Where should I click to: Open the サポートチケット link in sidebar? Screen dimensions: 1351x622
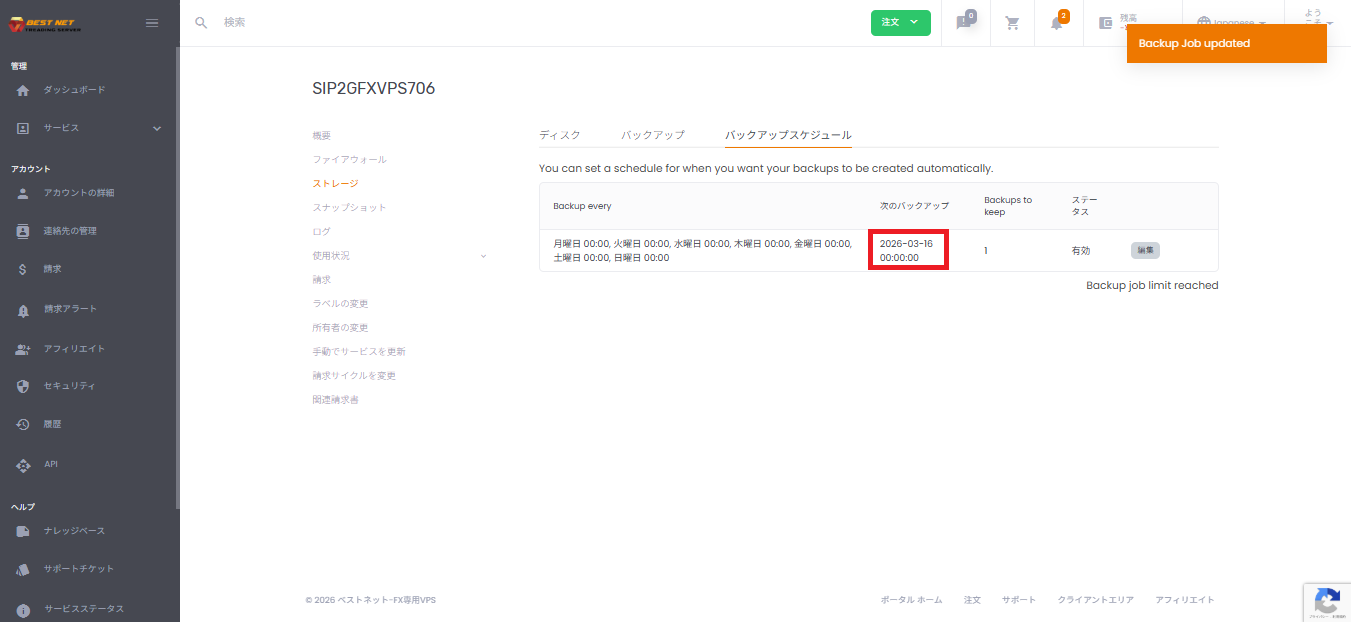coord(24,569)
